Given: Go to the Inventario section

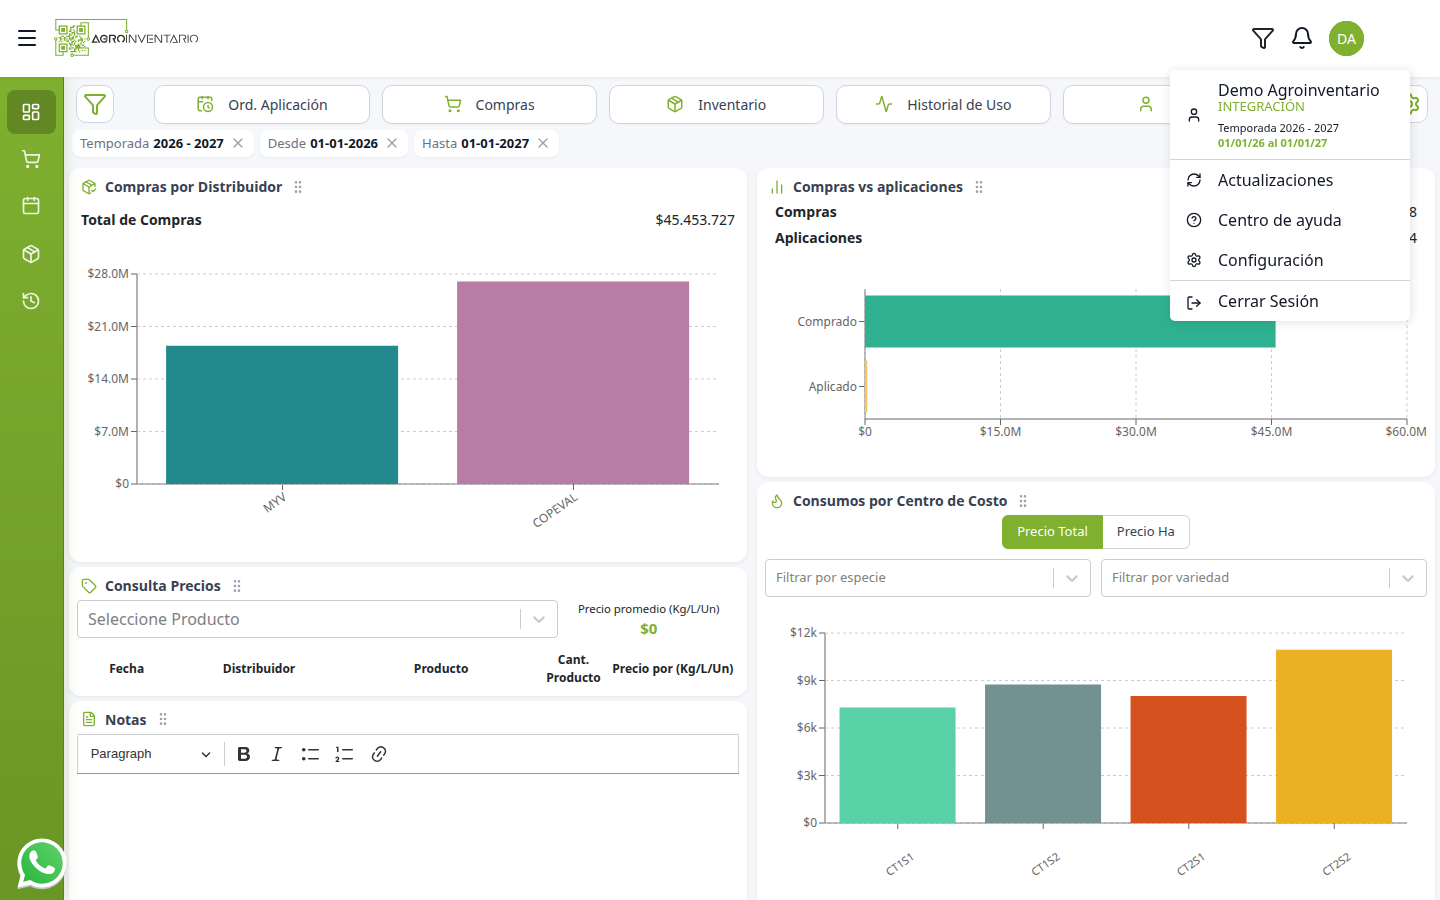Looking at the screenshot, I should pos(716,104).
